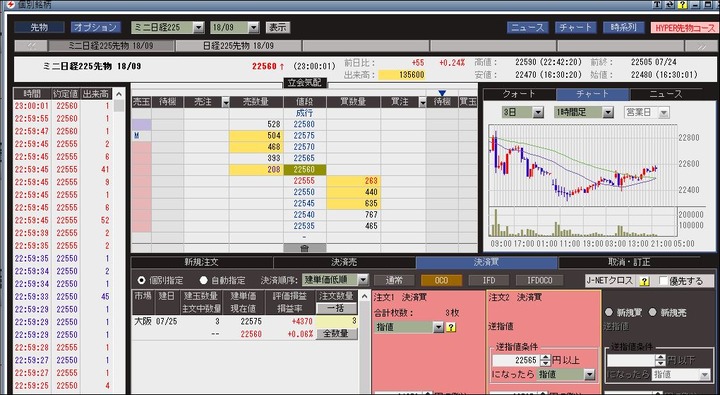
Task: Open the ミニ日経225 product dropdown
Action: point(198,28)
